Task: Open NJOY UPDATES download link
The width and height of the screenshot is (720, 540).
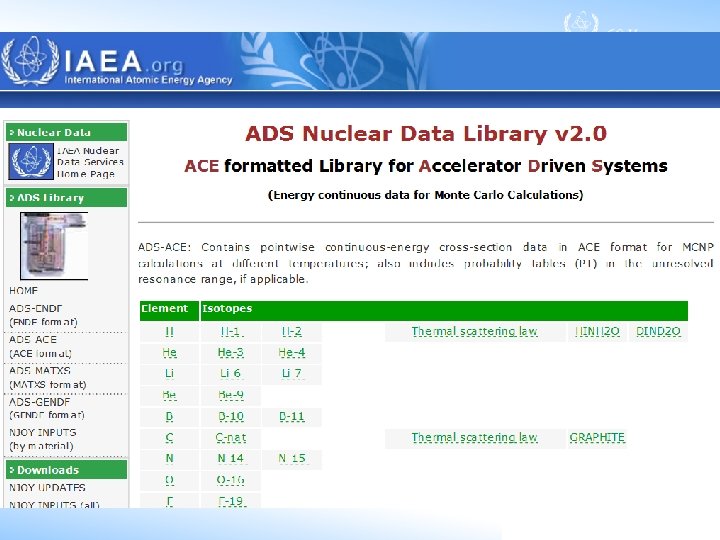Action: click(x=47, y=487)
